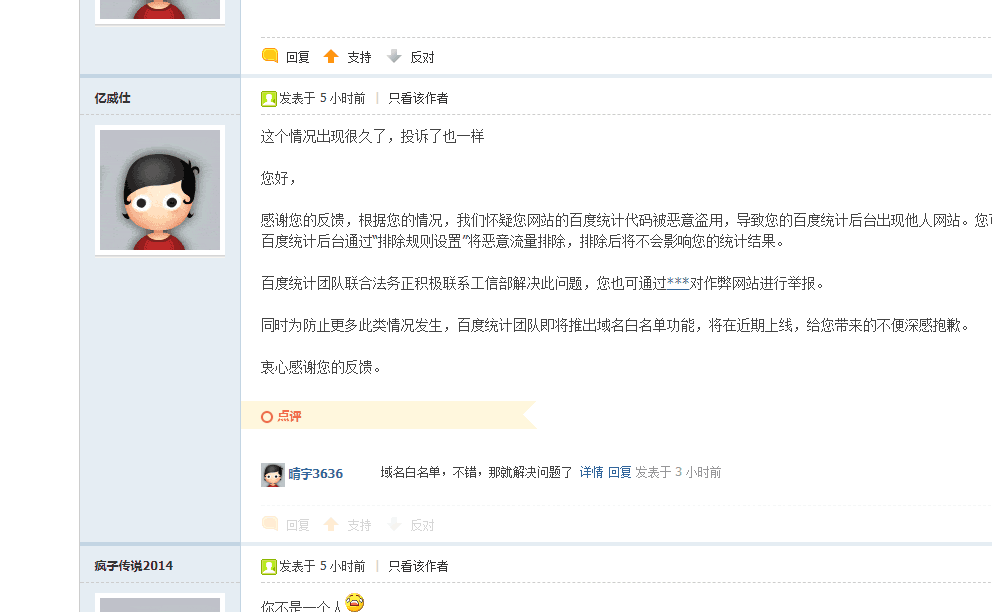Click the orange circle 点评 icon

267,416
